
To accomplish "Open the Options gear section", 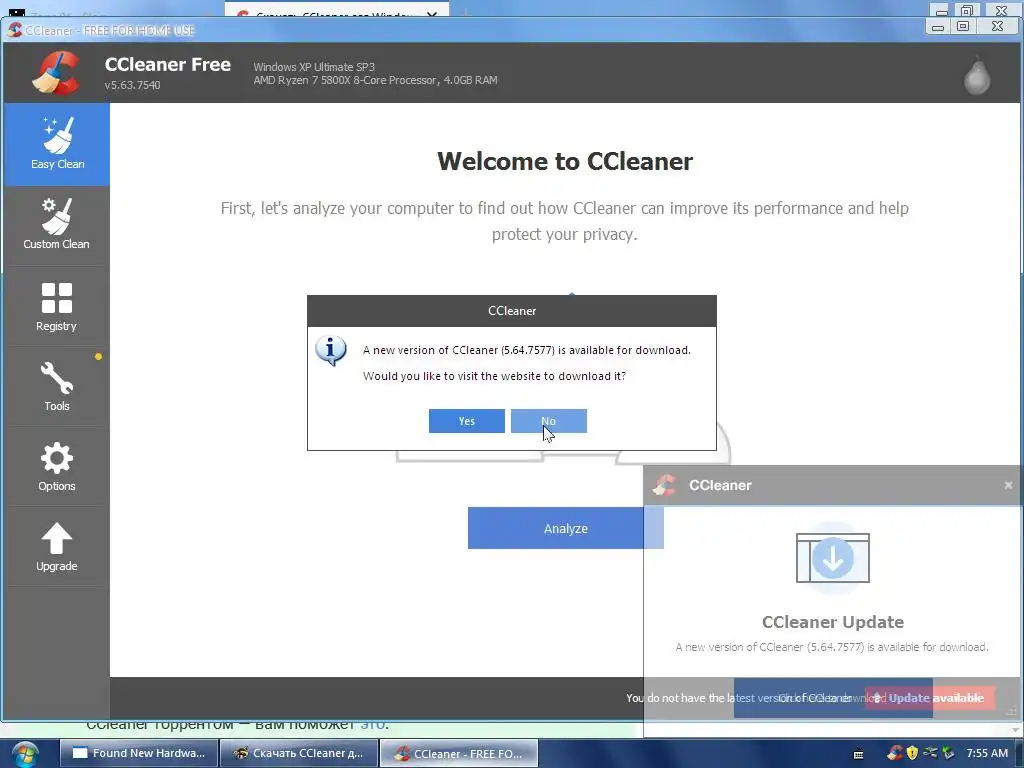I will point(57,466).
